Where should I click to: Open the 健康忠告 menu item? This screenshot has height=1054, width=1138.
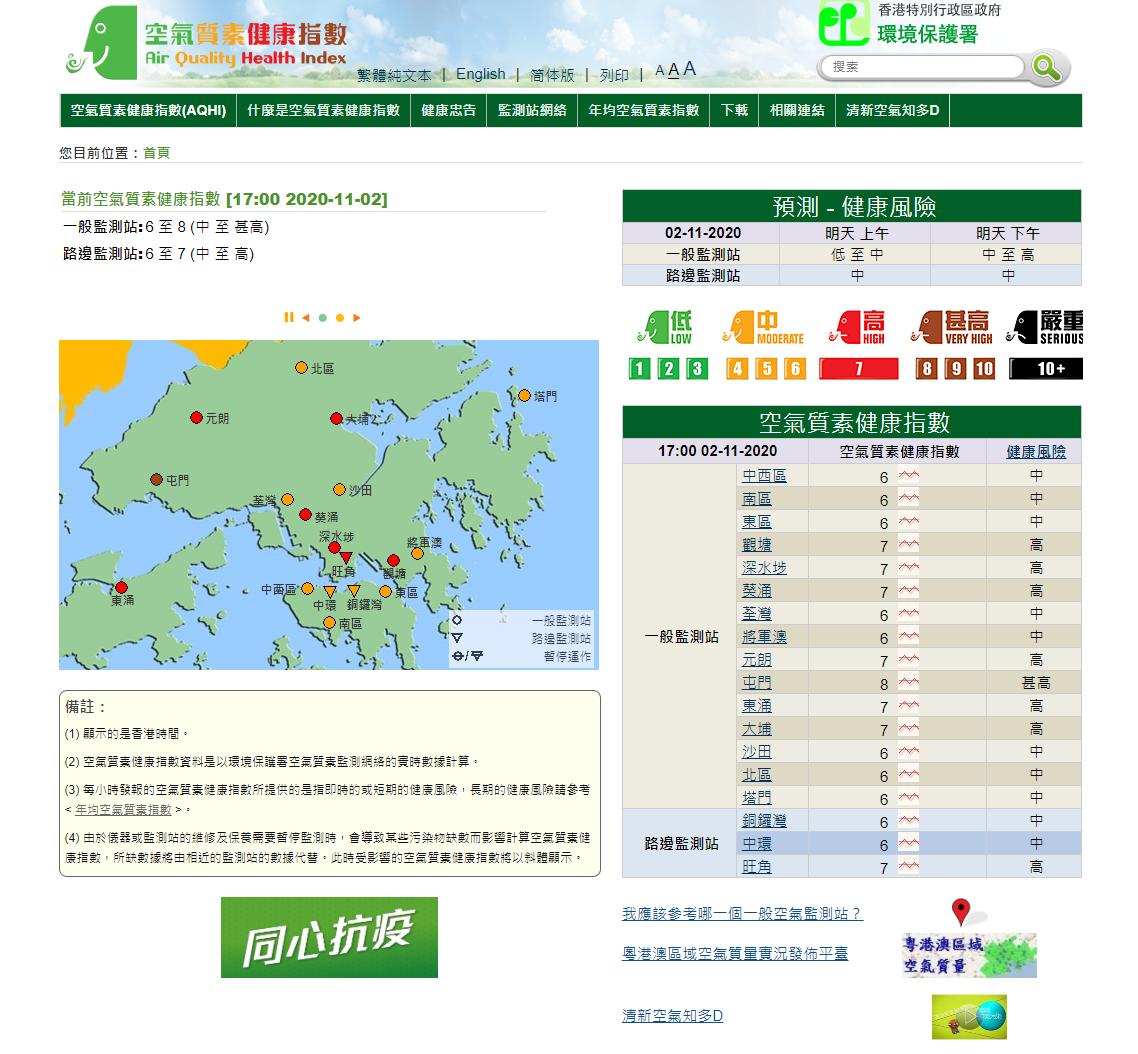[x=448, y=110]
